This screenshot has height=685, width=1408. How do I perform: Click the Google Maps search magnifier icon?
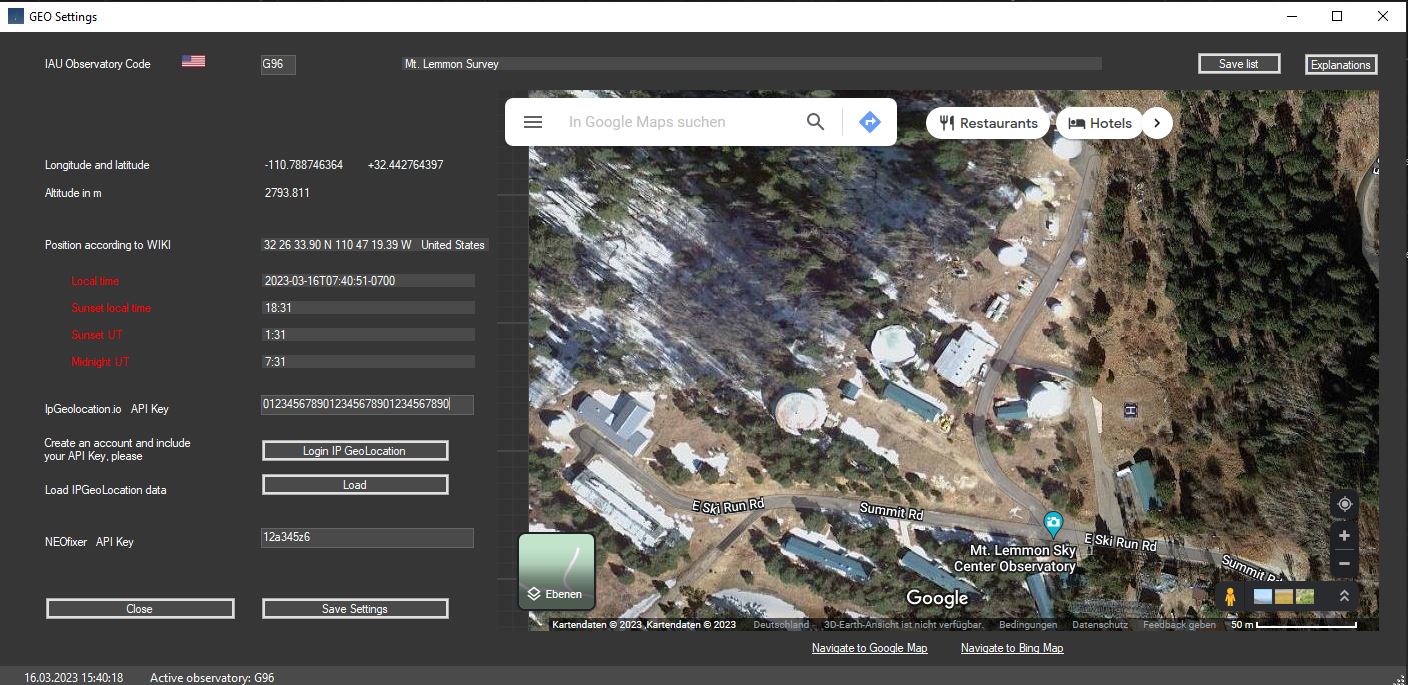[816, 122]
